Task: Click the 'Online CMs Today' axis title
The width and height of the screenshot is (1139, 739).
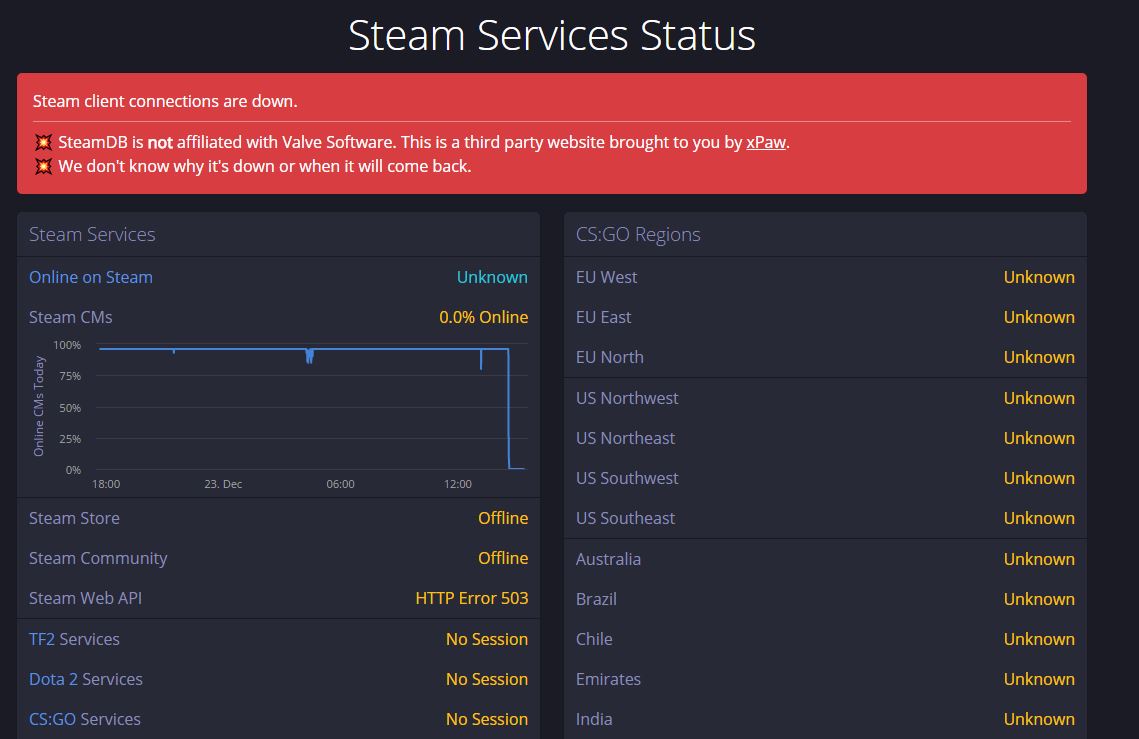Action: coord(39,406)
